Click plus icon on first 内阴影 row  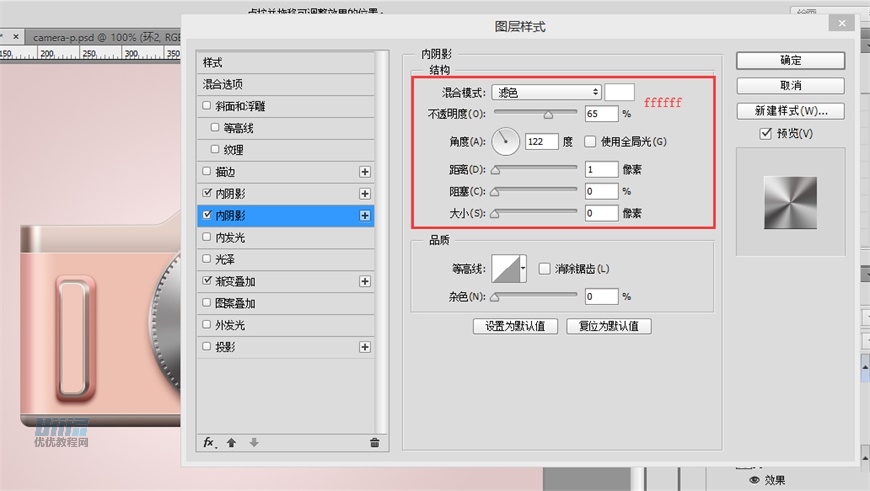click(365, 194)
